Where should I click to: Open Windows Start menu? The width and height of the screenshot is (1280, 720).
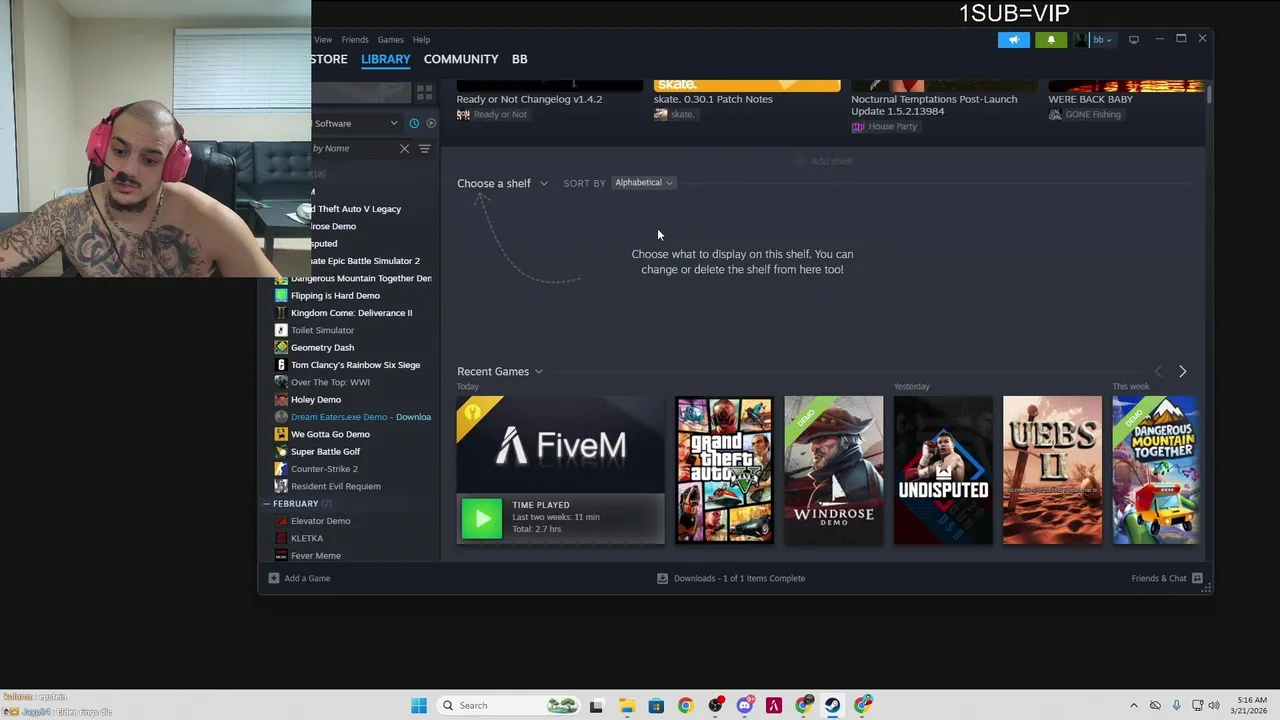419,705
